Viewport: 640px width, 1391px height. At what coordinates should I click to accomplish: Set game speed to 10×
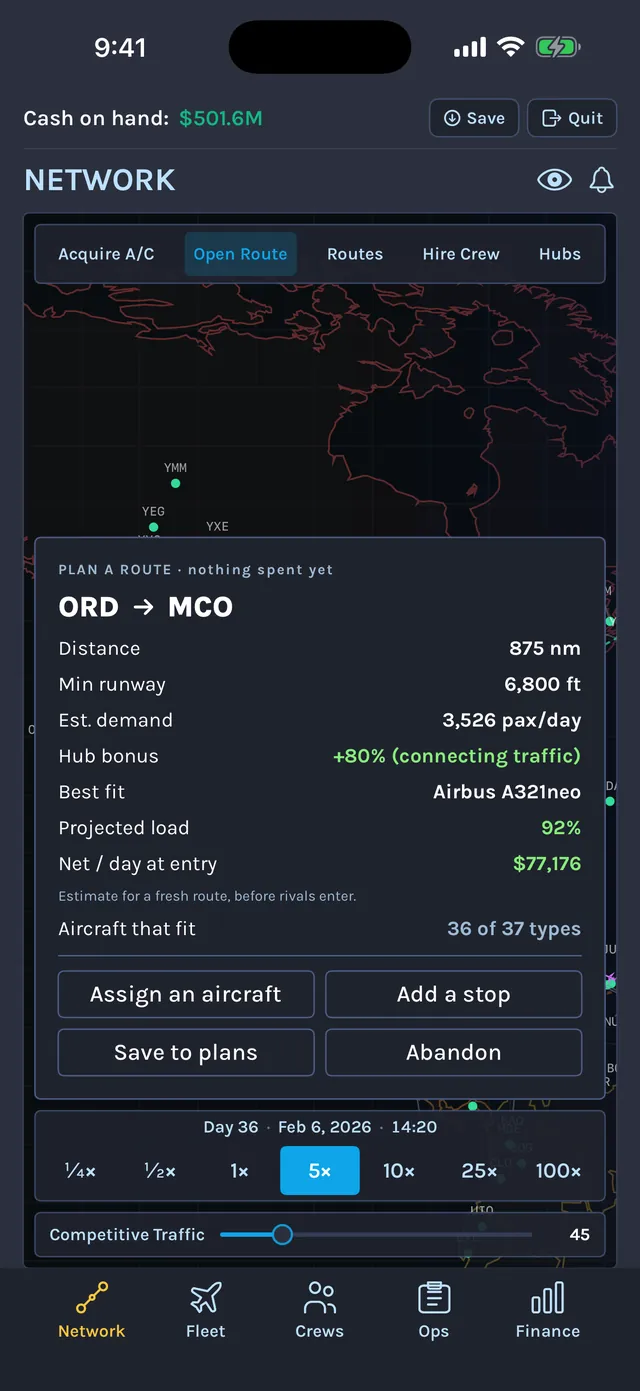pos(399,1171)
